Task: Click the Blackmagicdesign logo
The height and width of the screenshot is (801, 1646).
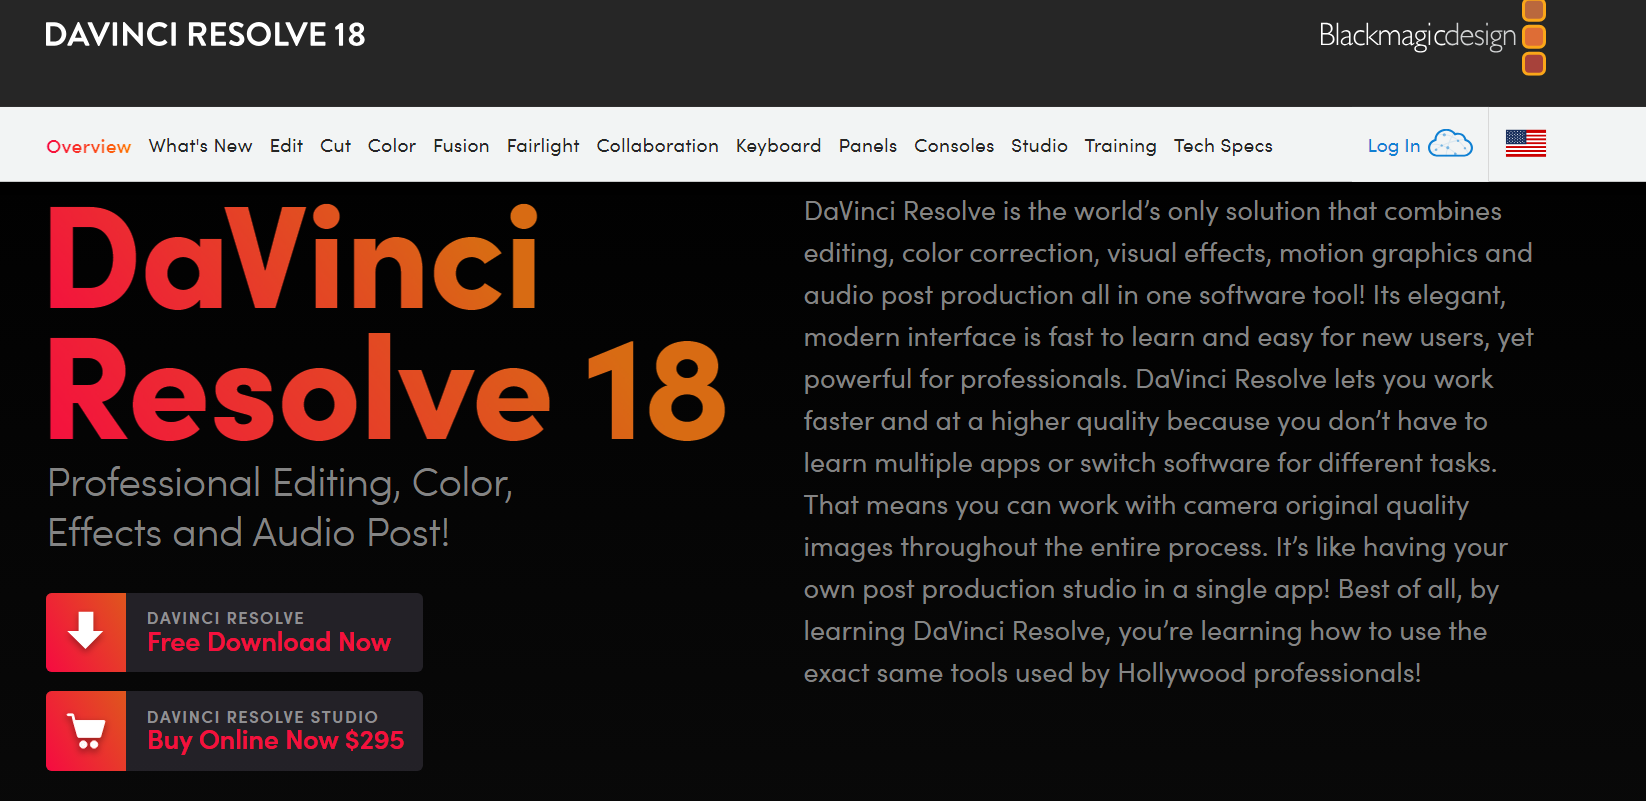Action: (1432, 37)
